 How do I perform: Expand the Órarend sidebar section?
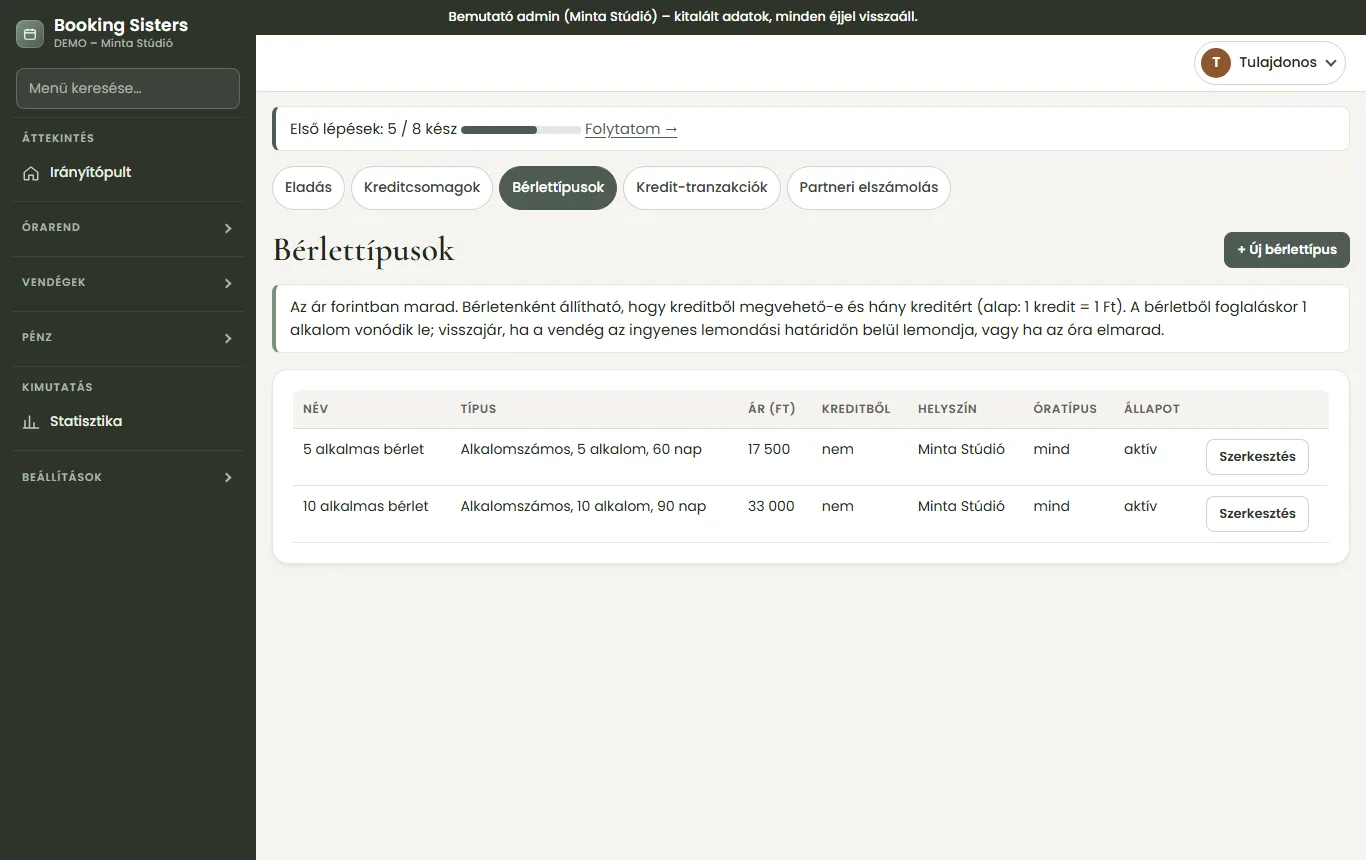128,228
